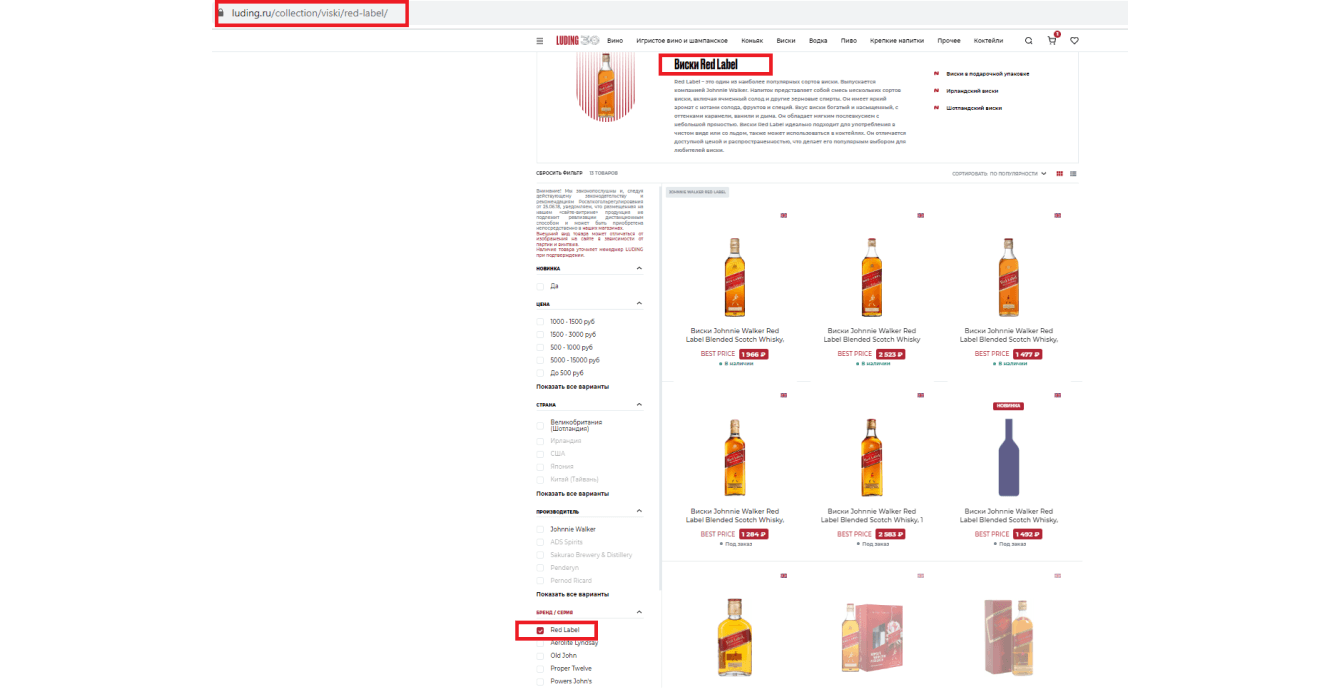
Task: Click UK flag on 1 966 ₽ product
Action: [x=783, y=215]
